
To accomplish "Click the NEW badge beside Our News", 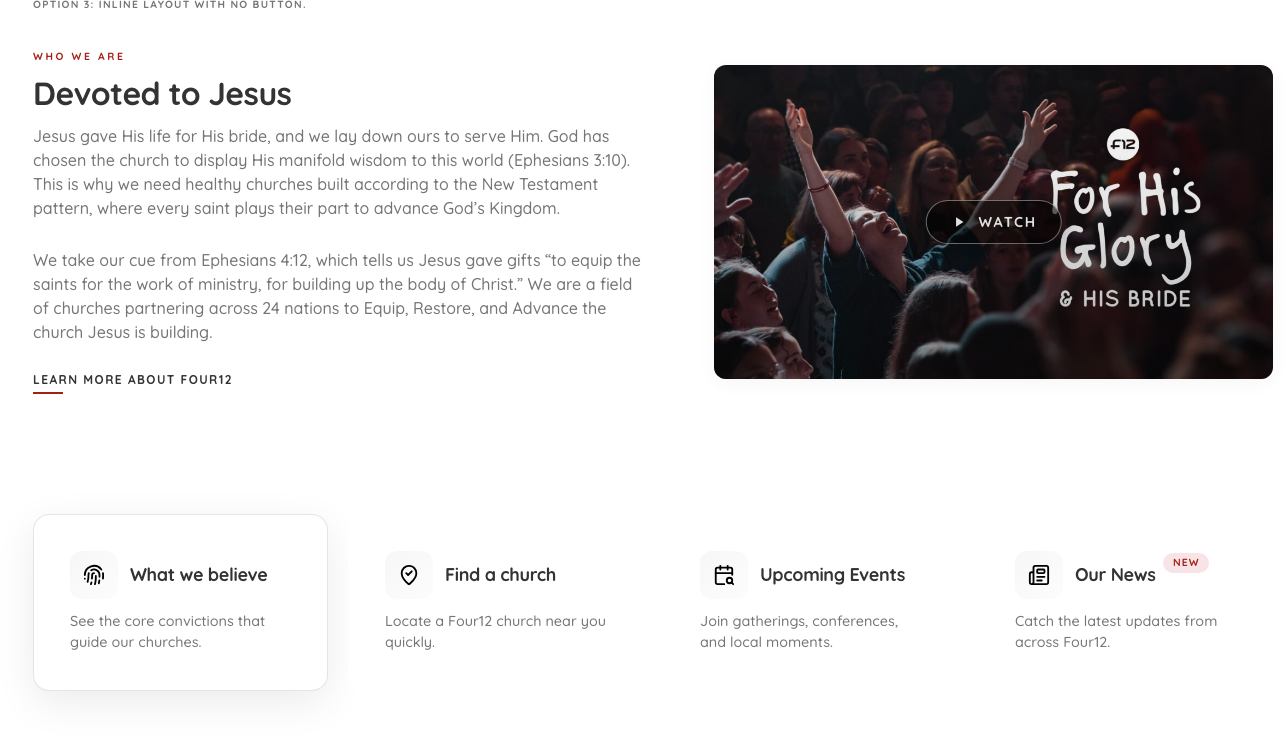I will [1186, 563].
